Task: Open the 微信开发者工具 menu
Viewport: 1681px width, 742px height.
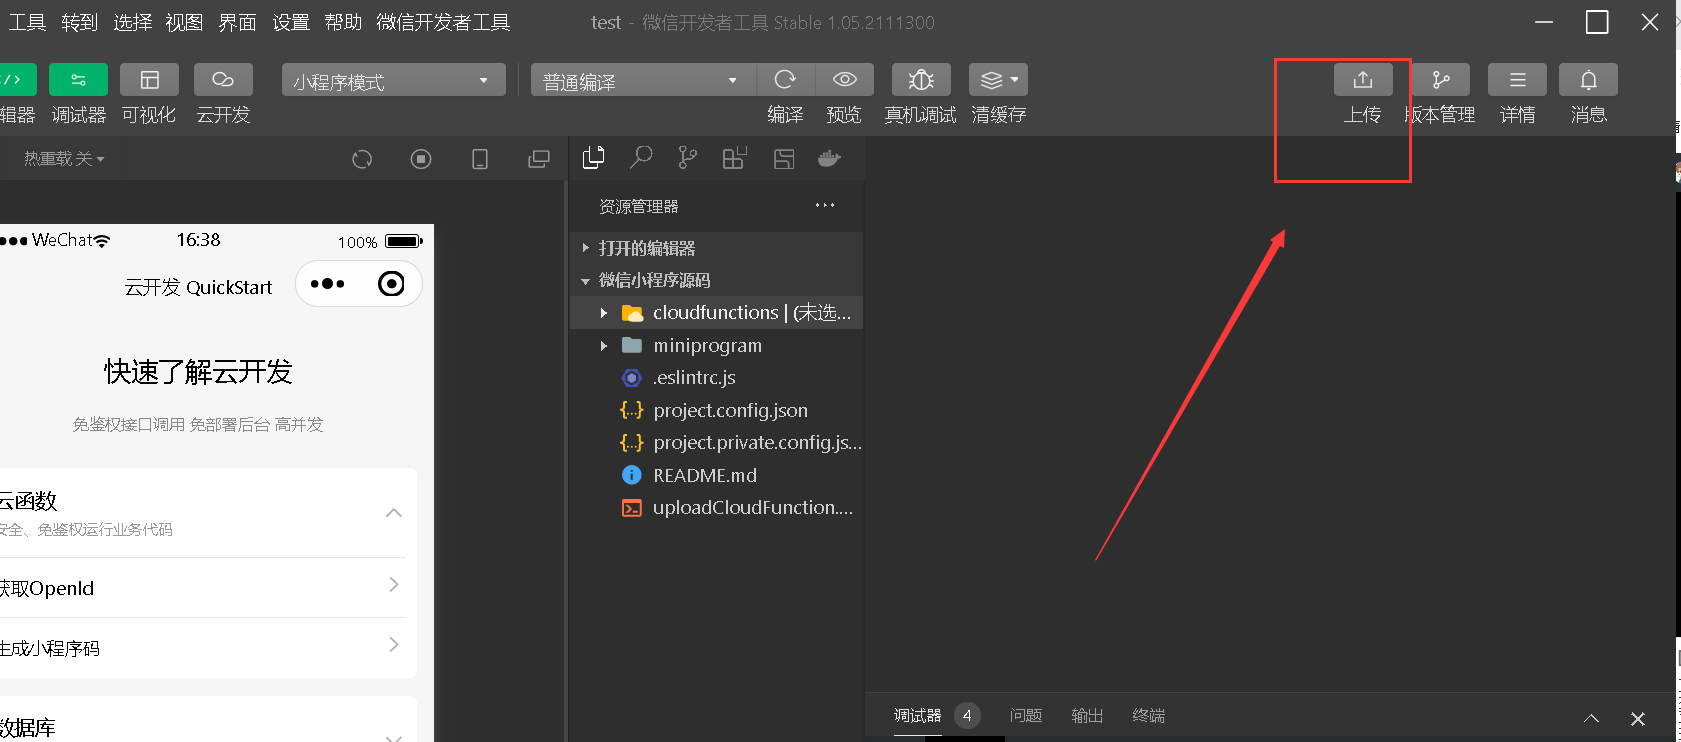Action: click(x=443, y=22)
